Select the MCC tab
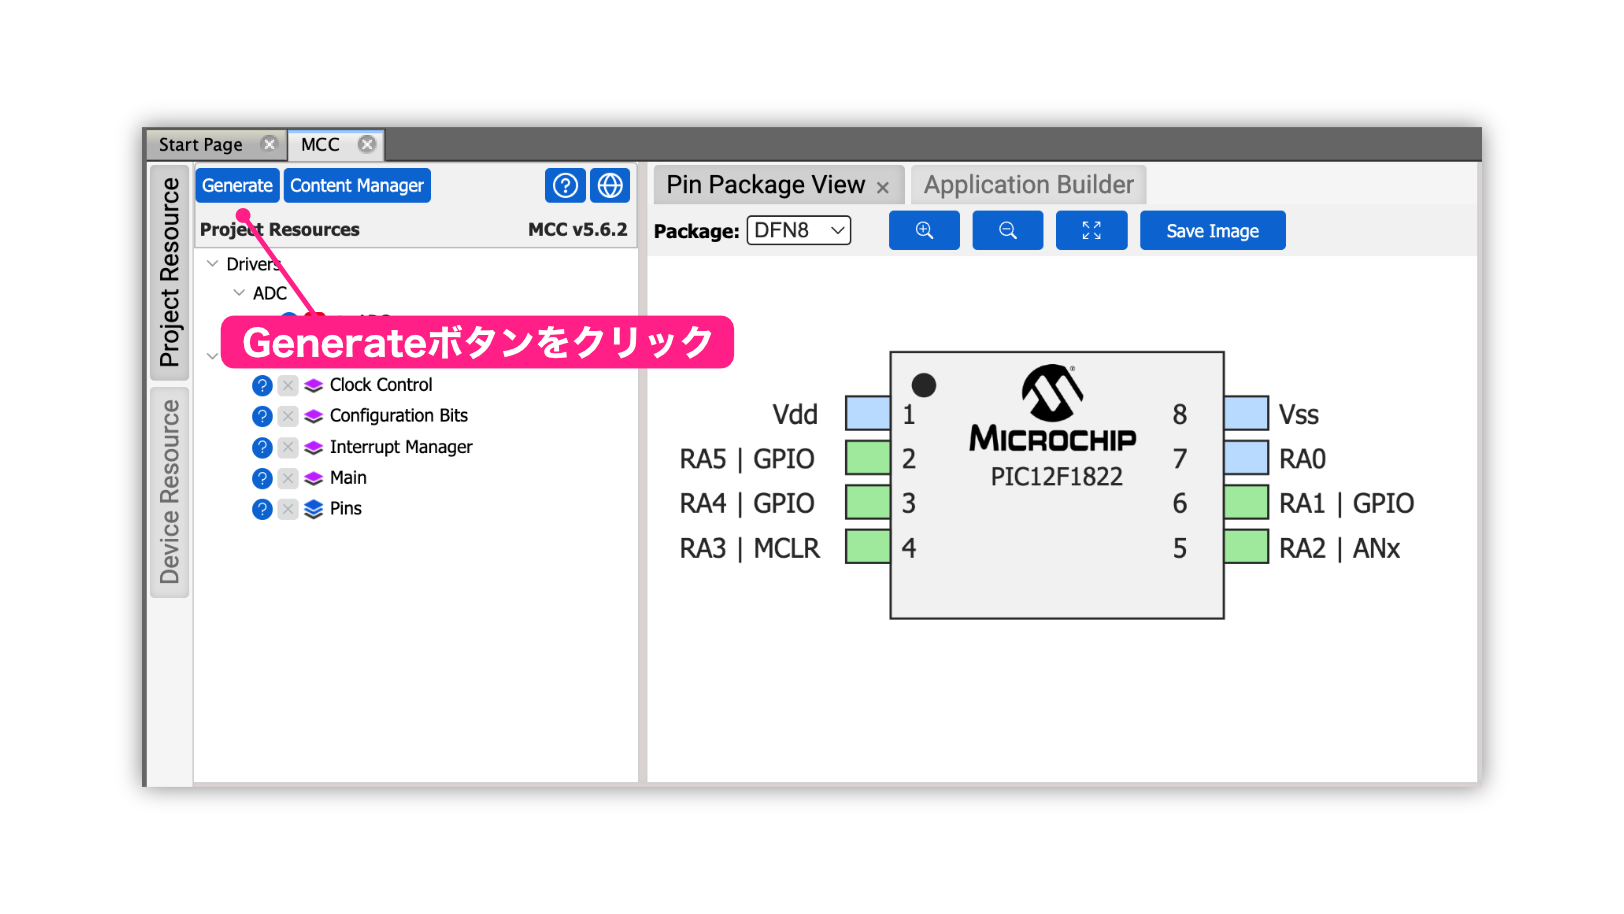The height and width of the screenshot is (914, 1624). point(320,145)
